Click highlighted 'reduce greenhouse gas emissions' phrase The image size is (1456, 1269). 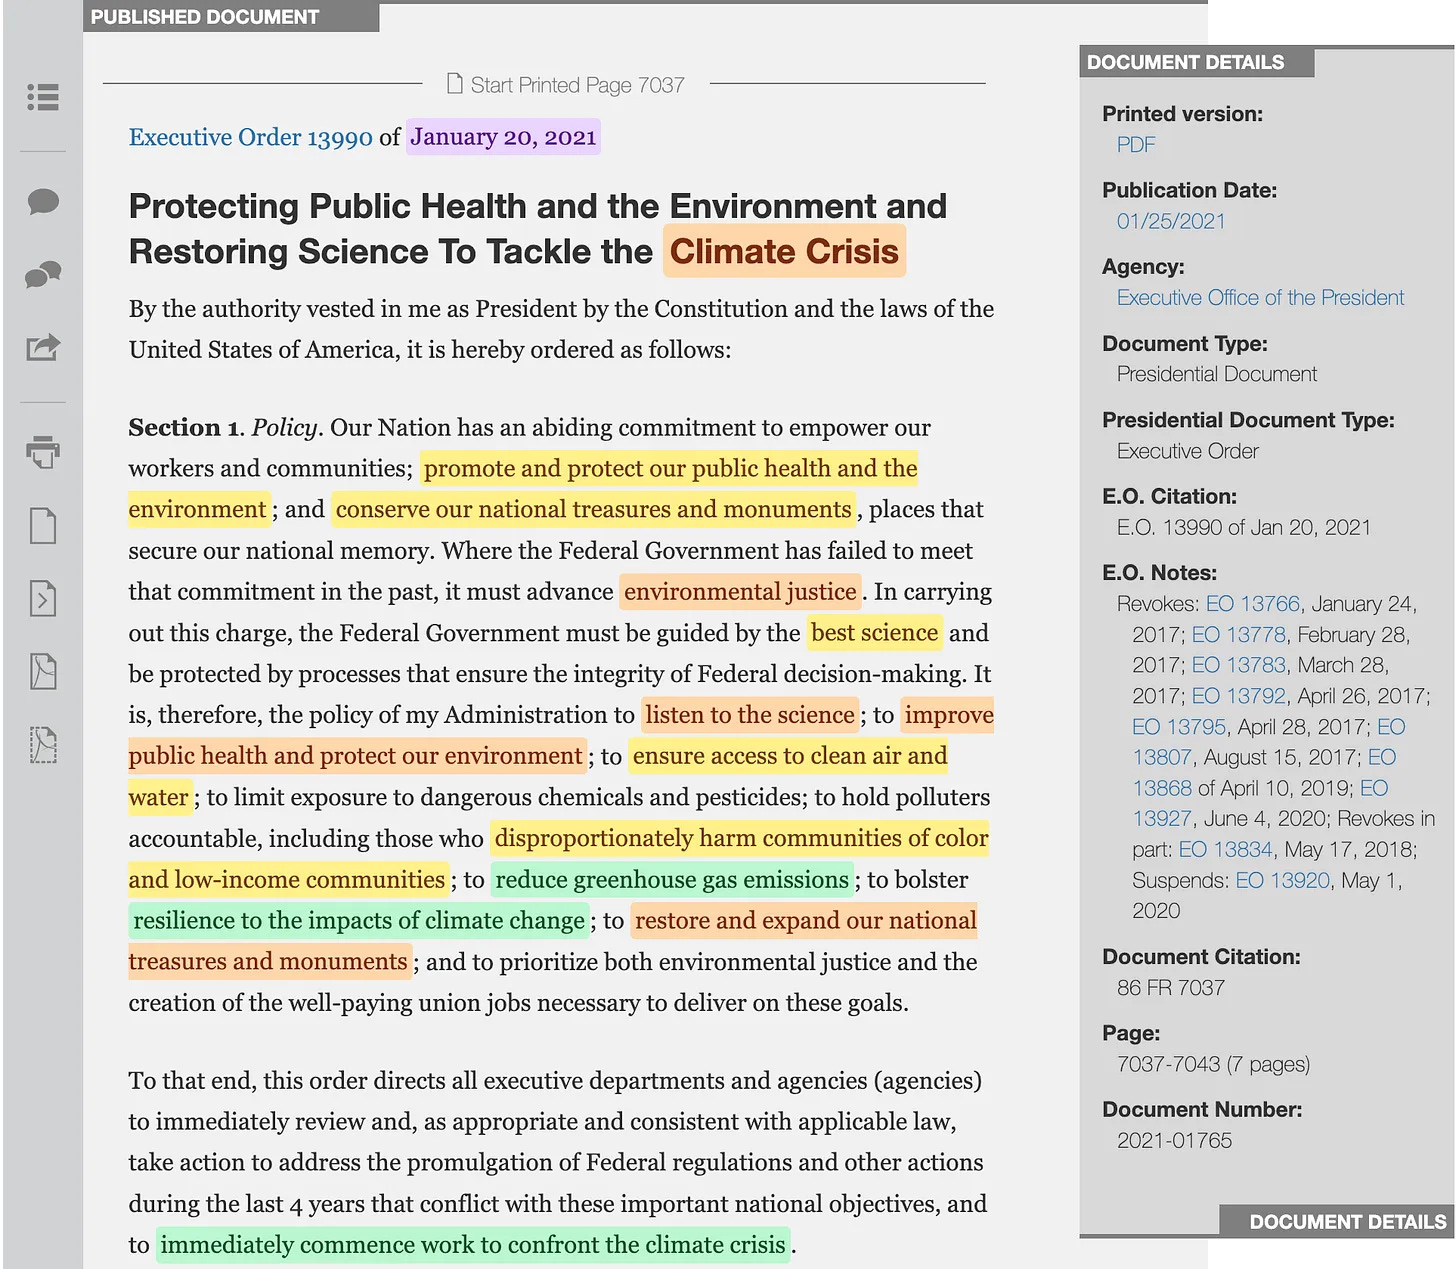672,880
